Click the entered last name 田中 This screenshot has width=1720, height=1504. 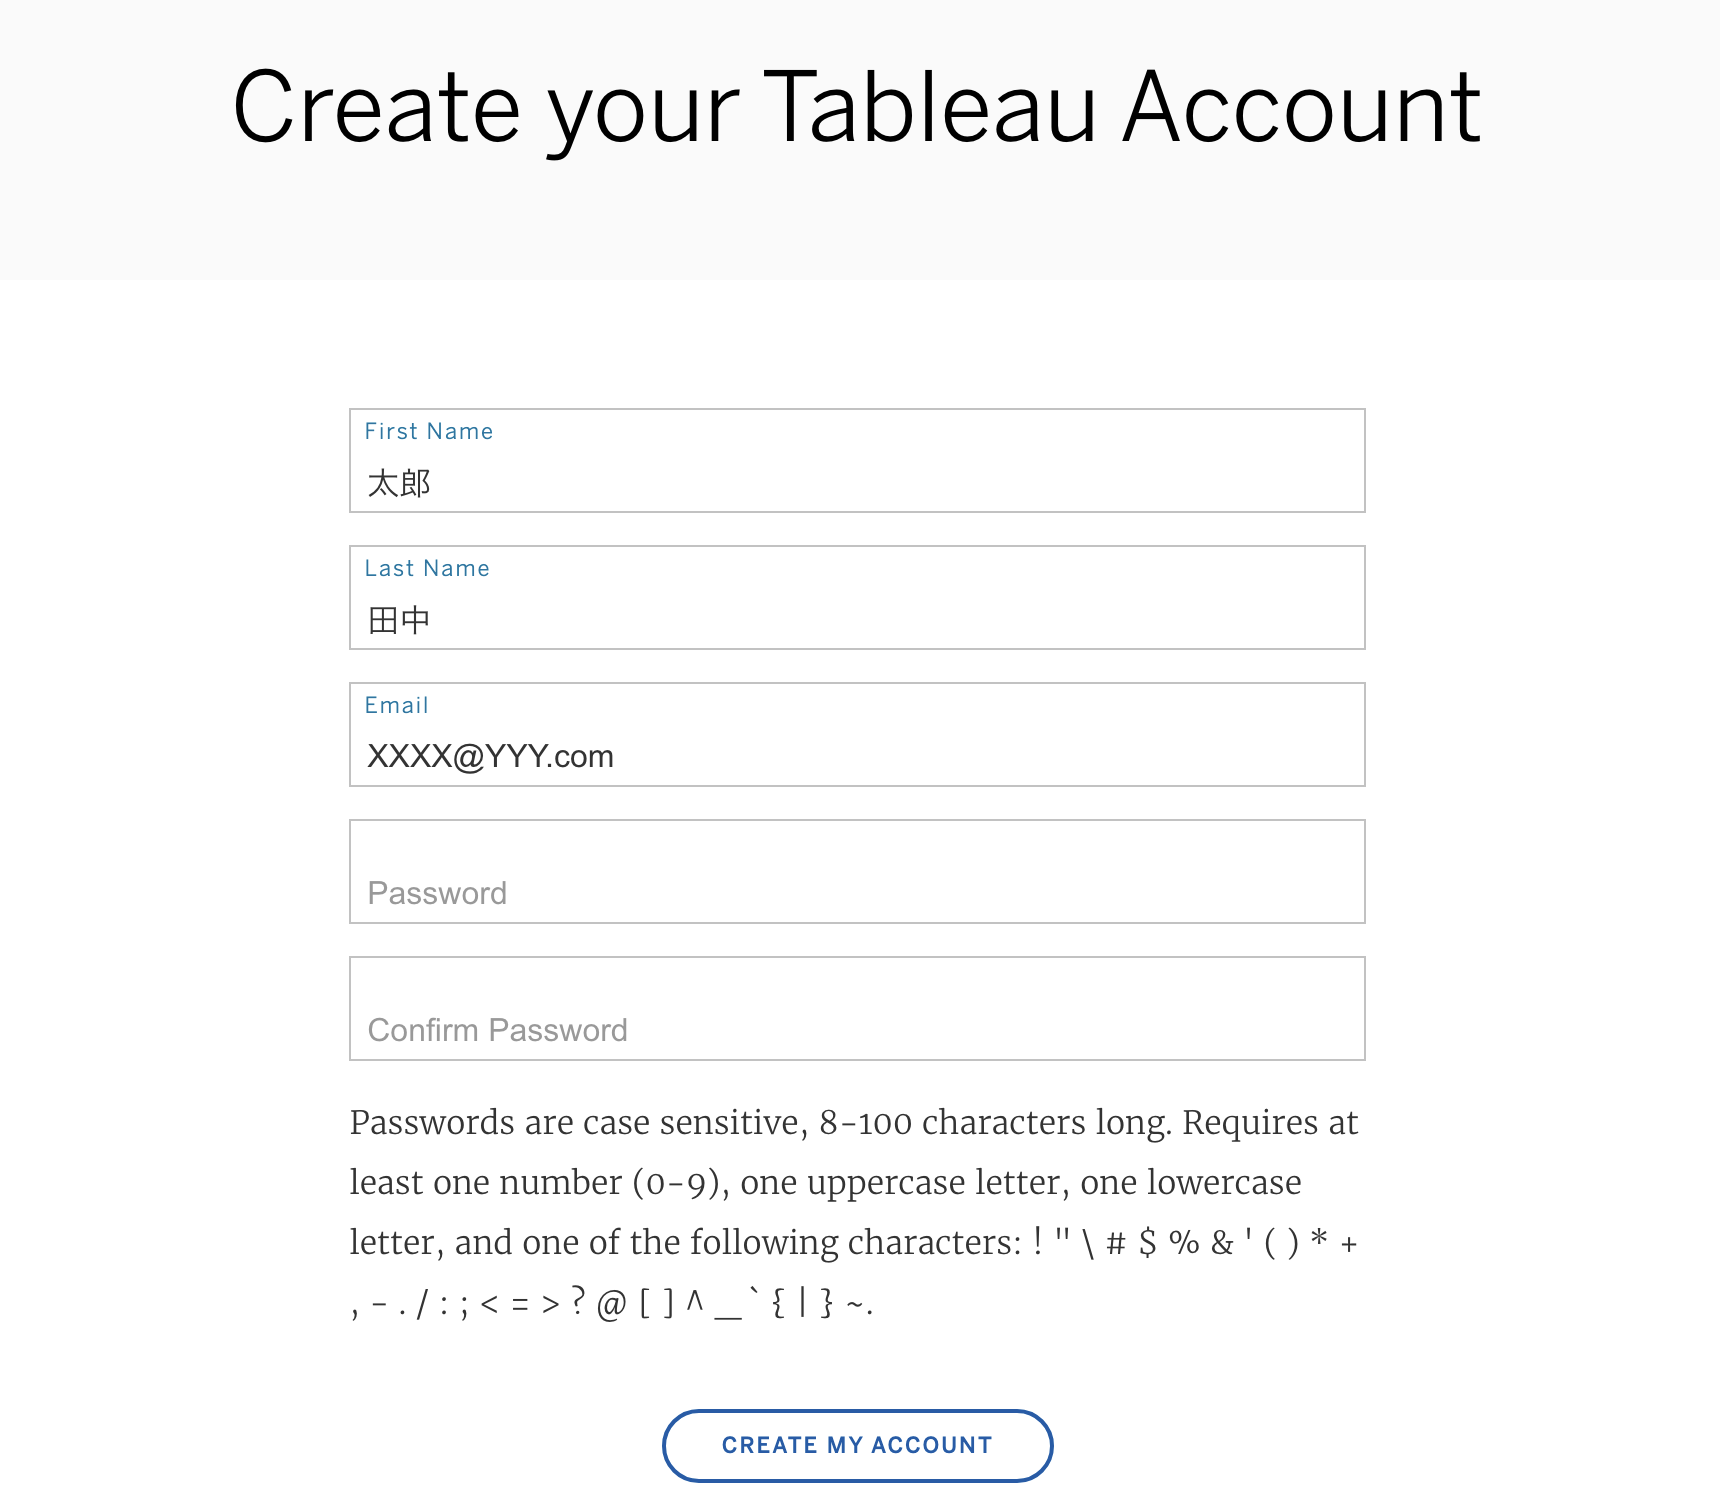(x=399, y=621)
